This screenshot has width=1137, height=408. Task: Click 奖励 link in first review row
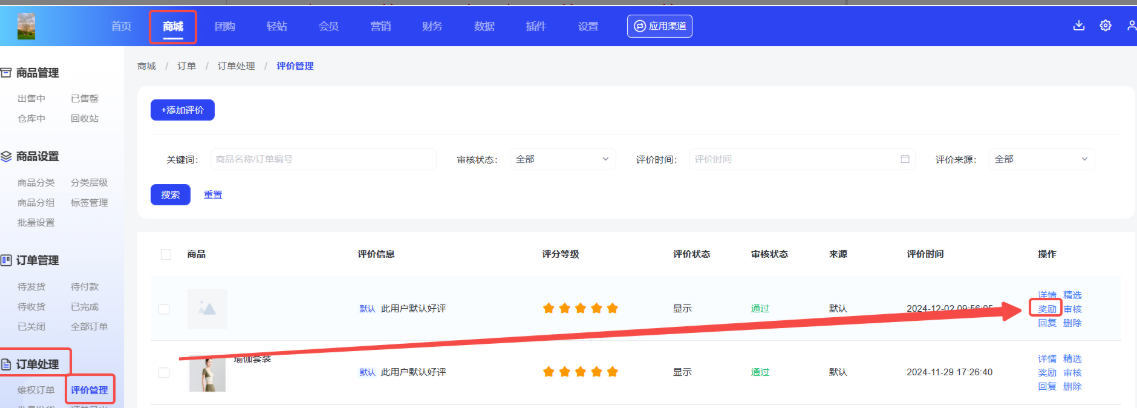tap(1047, 309)
